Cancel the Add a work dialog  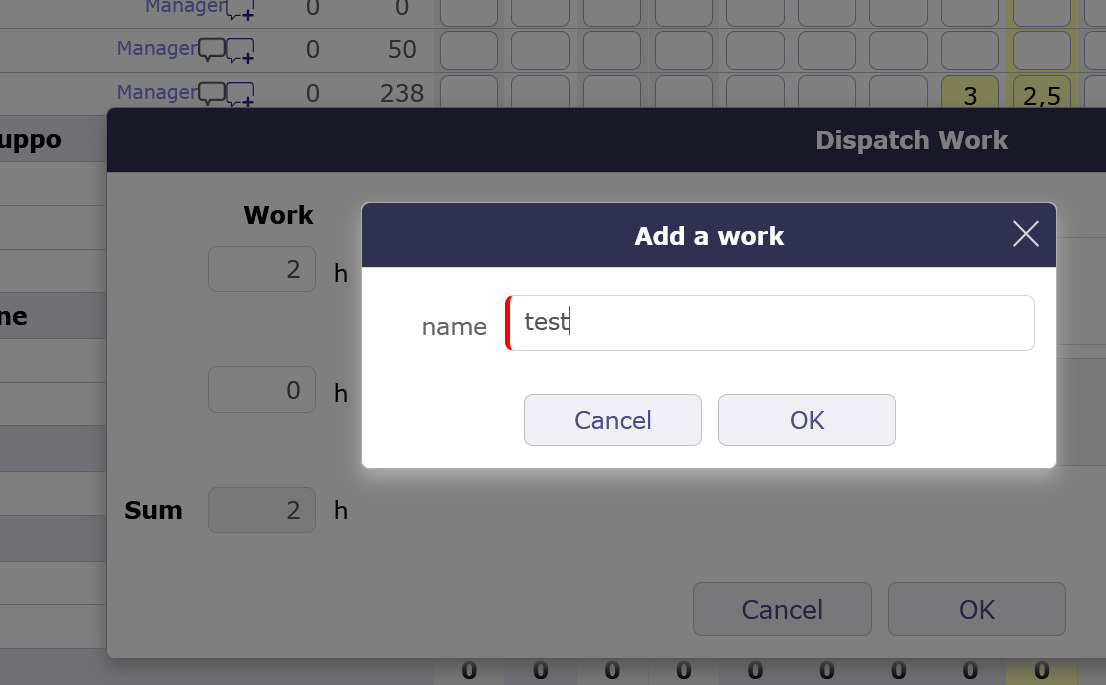(x=612, y=420)
